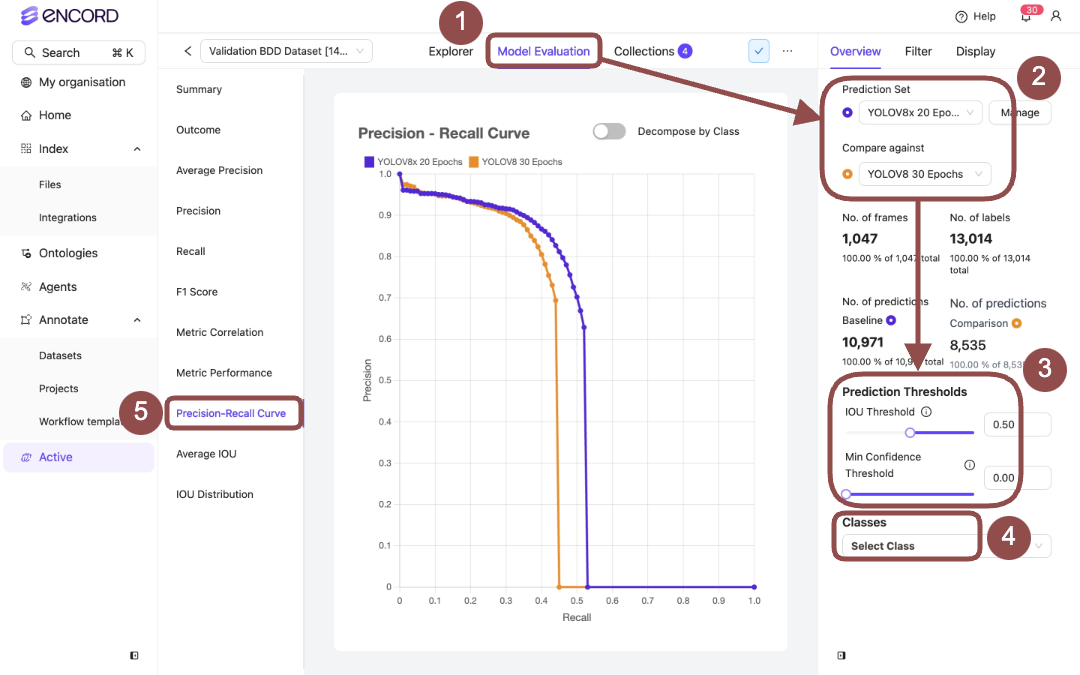Click Min Confidence Threshold info icon
This screenshot has width=1080, height=675.
click(969, 465)
